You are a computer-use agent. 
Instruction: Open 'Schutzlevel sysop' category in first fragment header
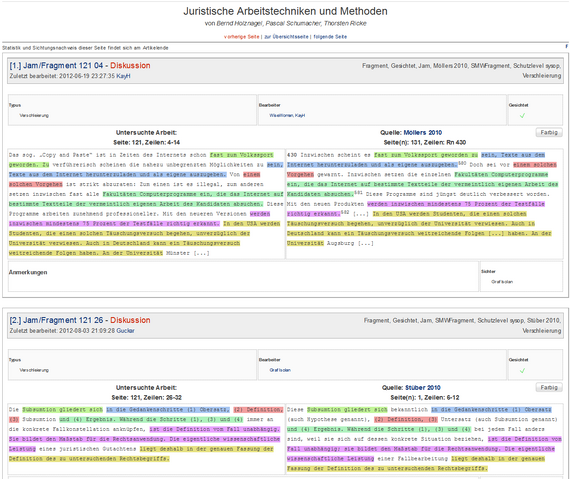[537, 66]
